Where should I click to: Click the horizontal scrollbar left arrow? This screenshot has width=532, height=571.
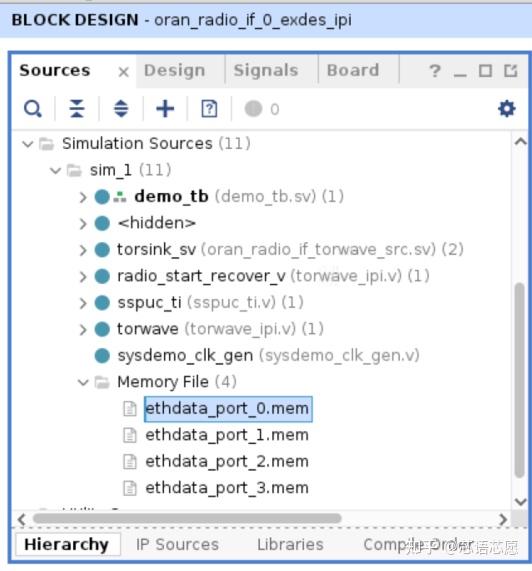click(22, 519)
